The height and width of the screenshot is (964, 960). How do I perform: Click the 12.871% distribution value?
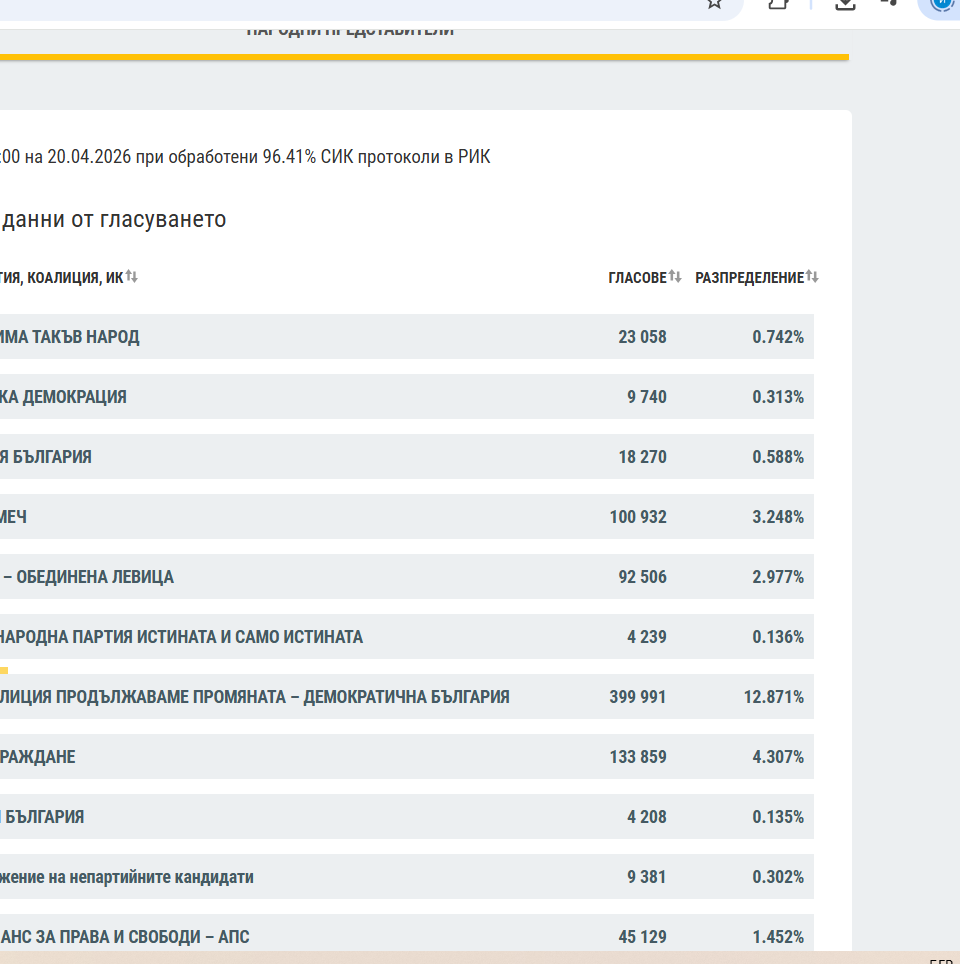pos(773,697)
